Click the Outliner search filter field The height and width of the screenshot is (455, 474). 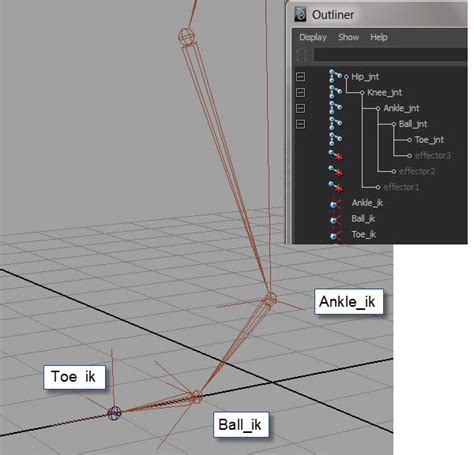click(x=390, y=55)
